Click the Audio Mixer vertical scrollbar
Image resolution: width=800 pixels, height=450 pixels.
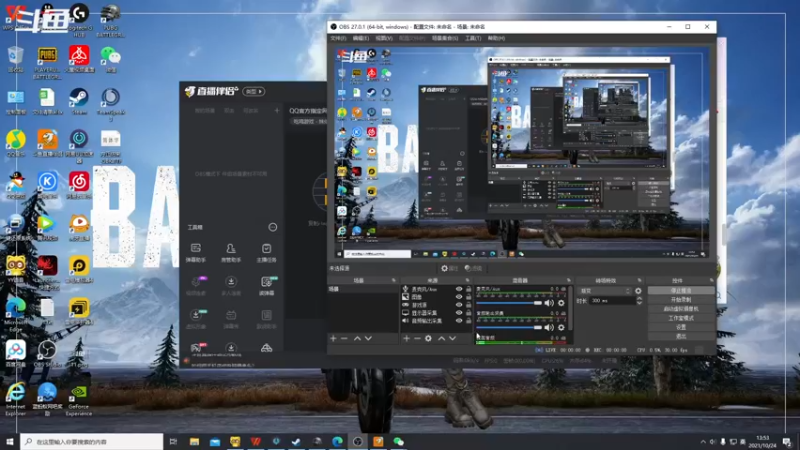tap(571, 309)
